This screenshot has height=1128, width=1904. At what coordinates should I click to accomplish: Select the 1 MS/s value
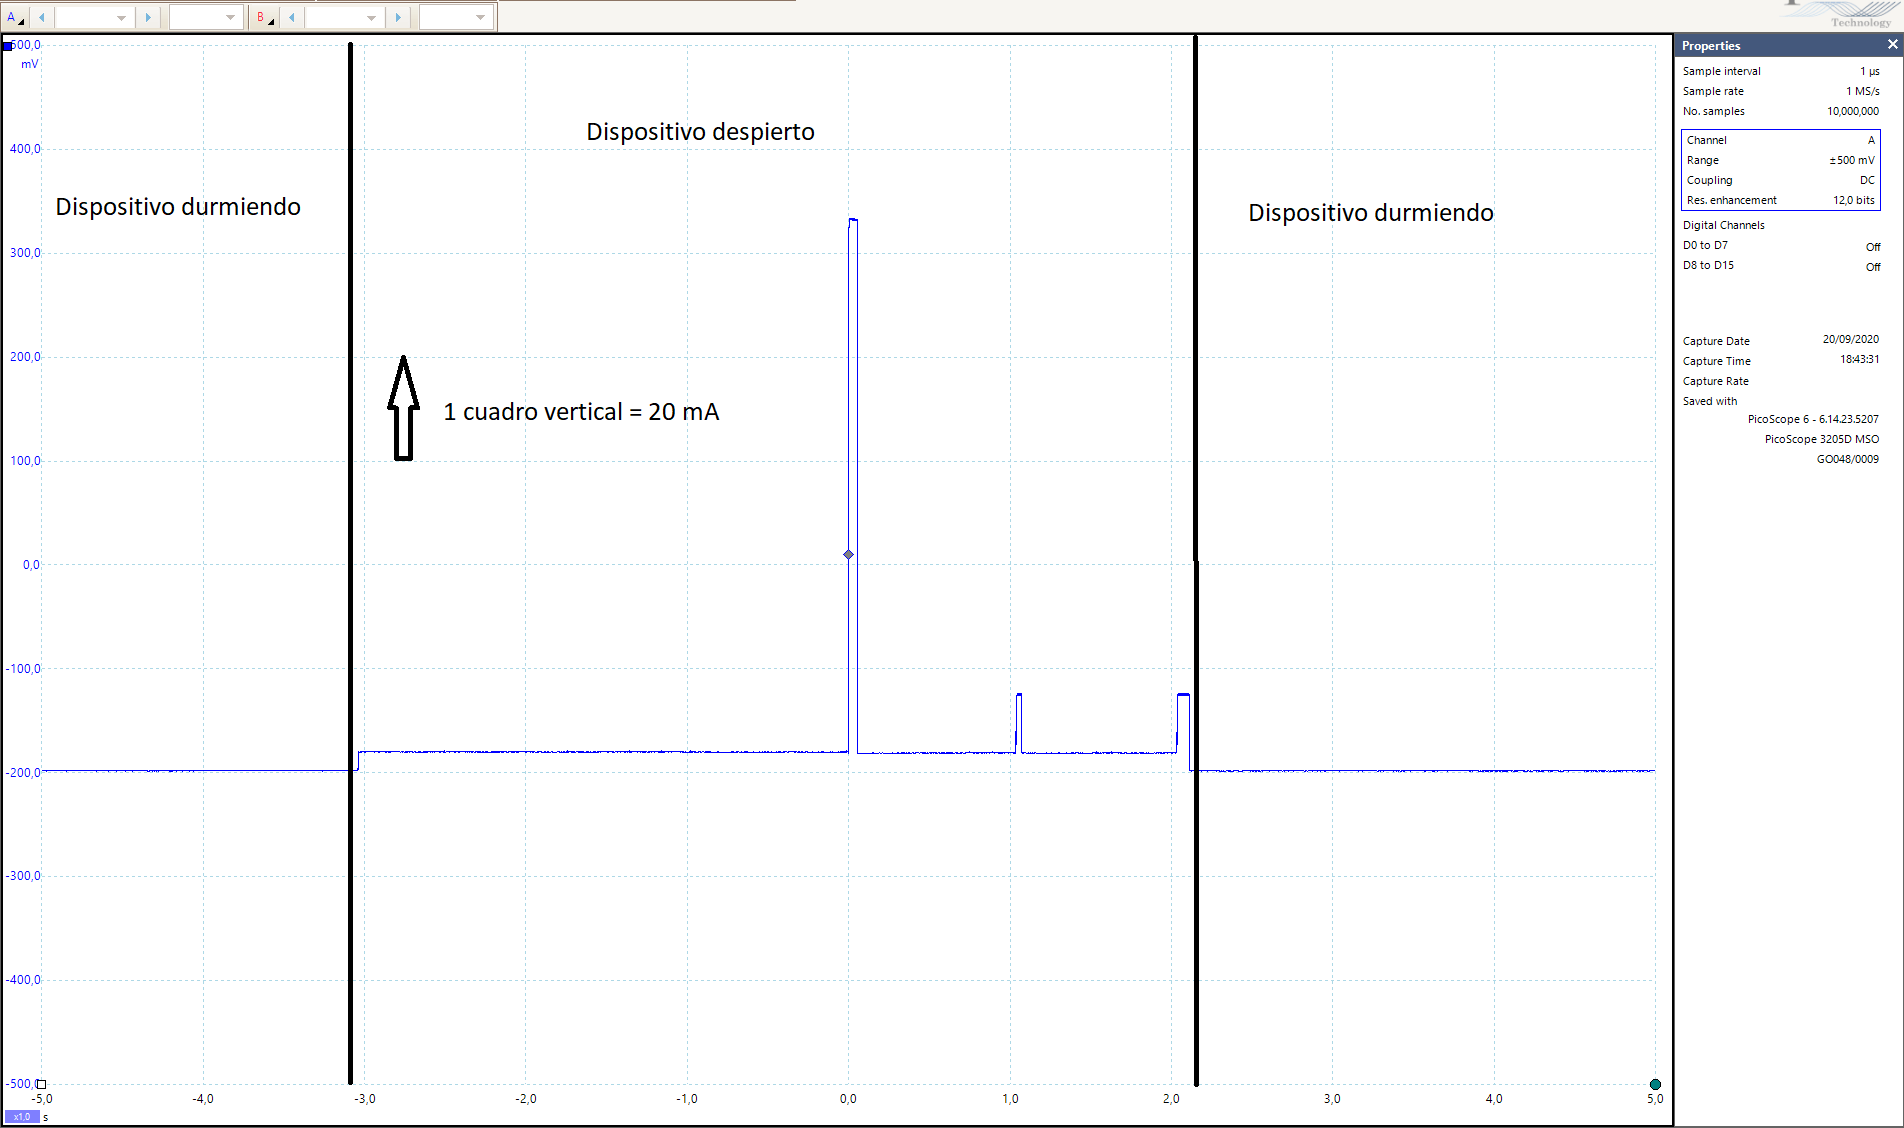[x=1862, y=91]
